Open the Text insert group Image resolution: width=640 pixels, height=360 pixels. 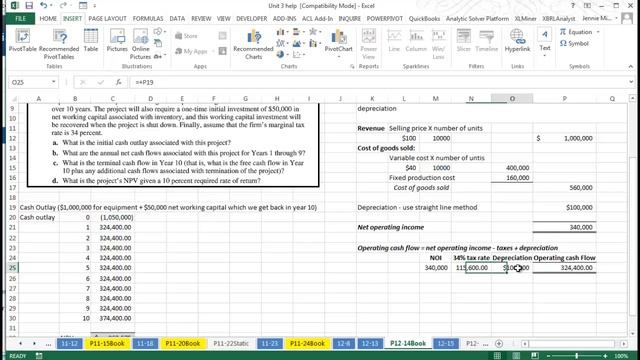tap(545, 42)
